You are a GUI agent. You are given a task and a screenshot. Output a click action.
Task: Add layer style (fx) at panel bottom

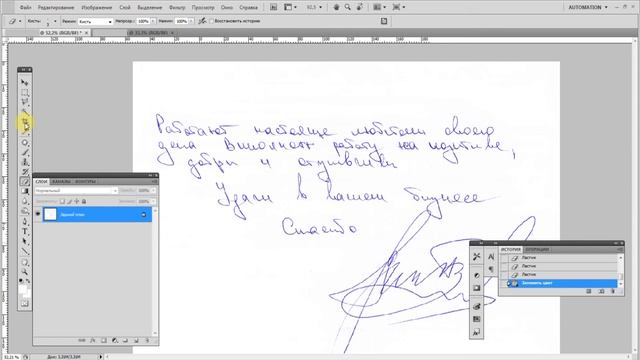click(93, 340)
